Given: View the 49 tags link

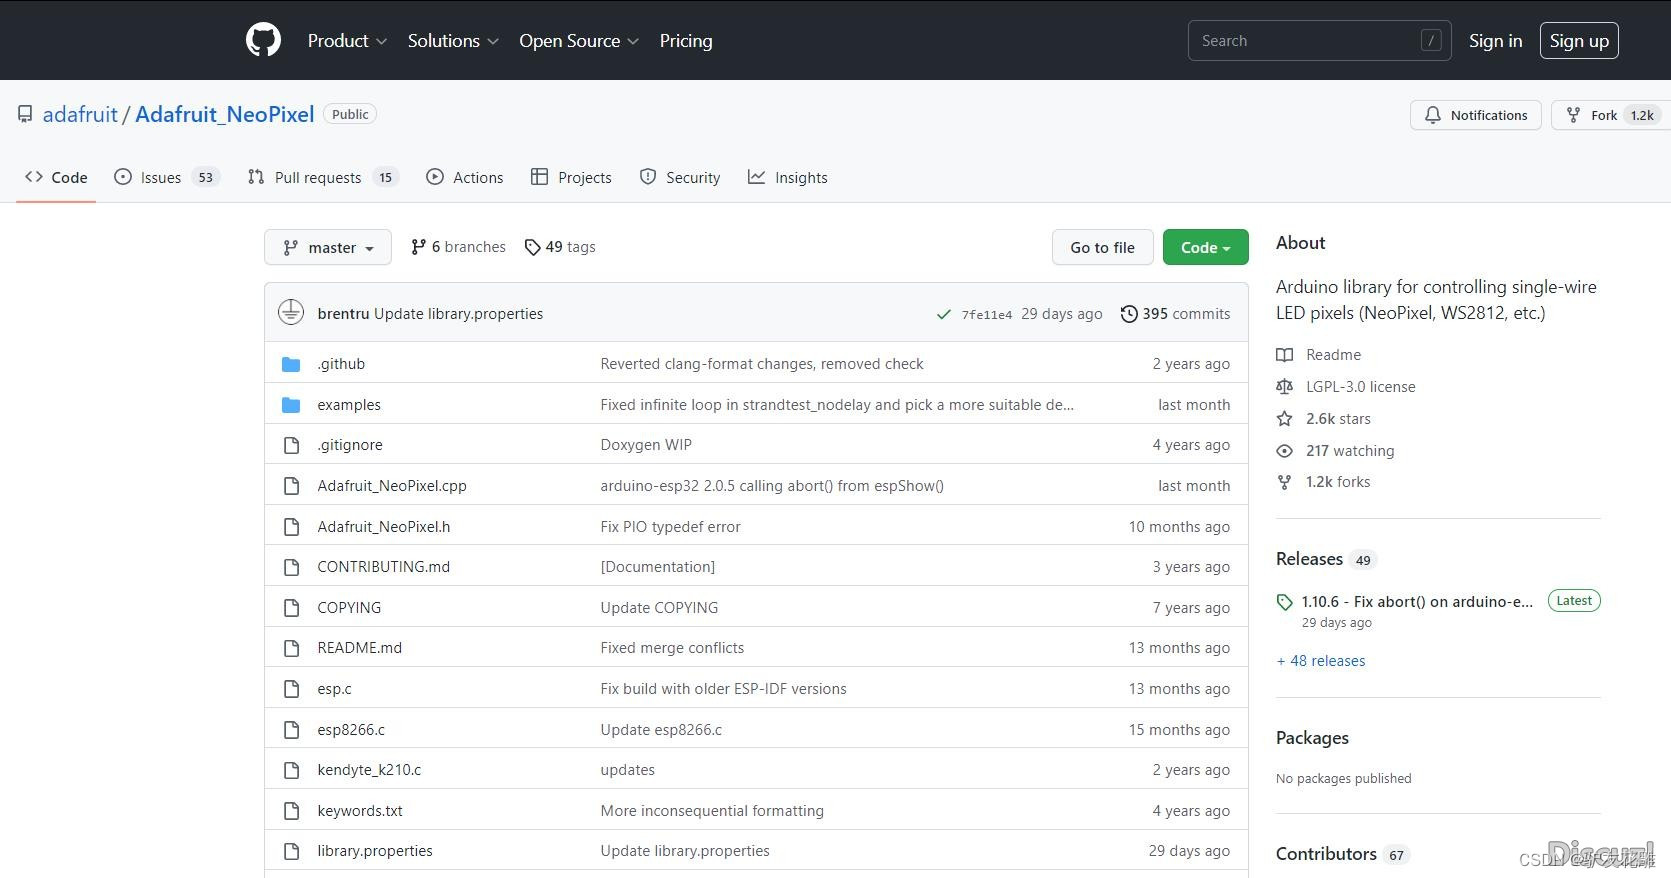Looking at the screenshot, I should (x=560, y=247).
